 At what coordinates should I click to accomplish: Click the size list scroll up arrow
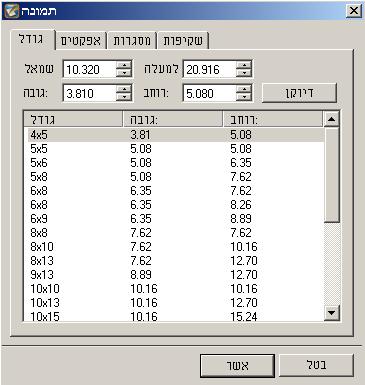pos(331,119)
